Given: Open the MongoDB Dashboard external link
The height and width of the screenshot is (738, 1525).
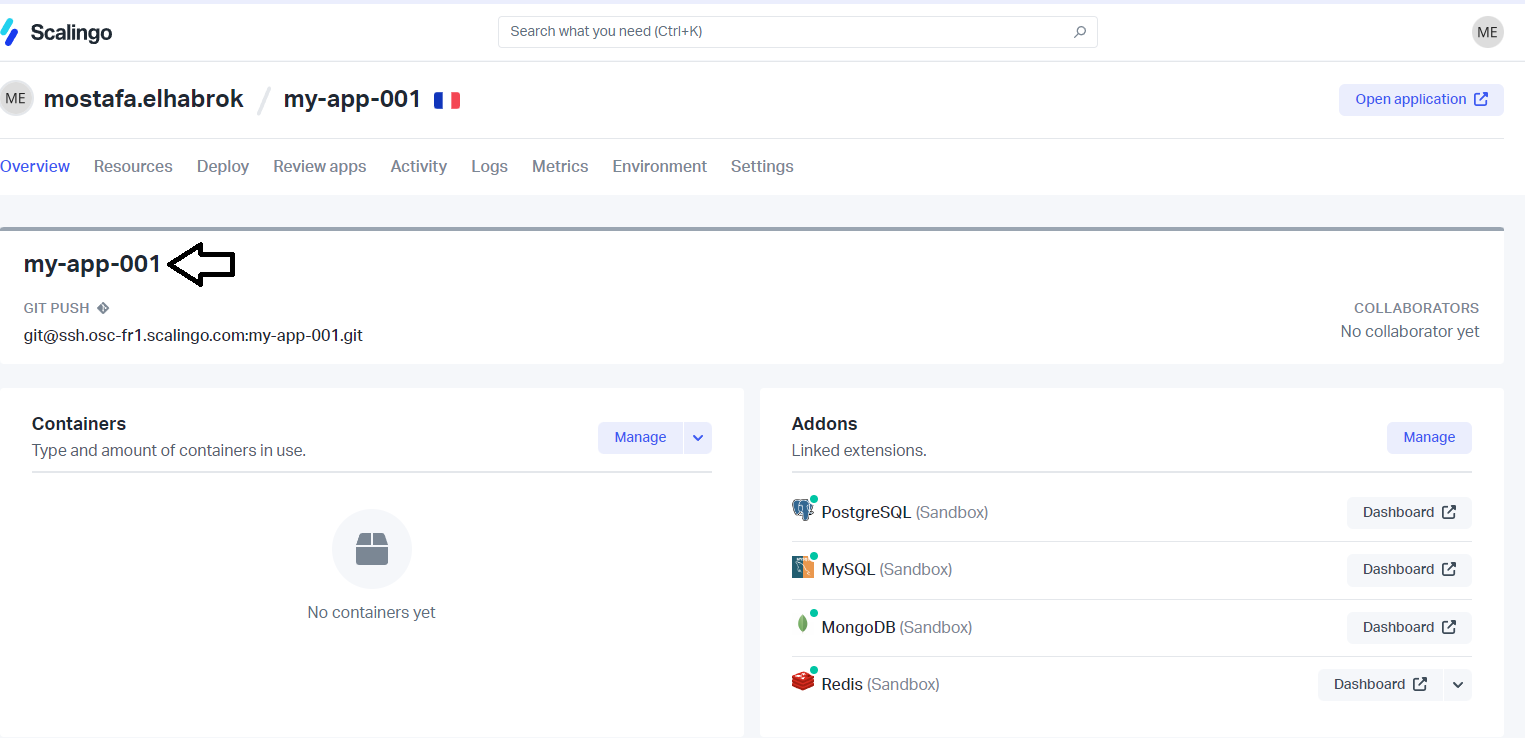Looking at the screenshot, I should [x=1408, y=627].
